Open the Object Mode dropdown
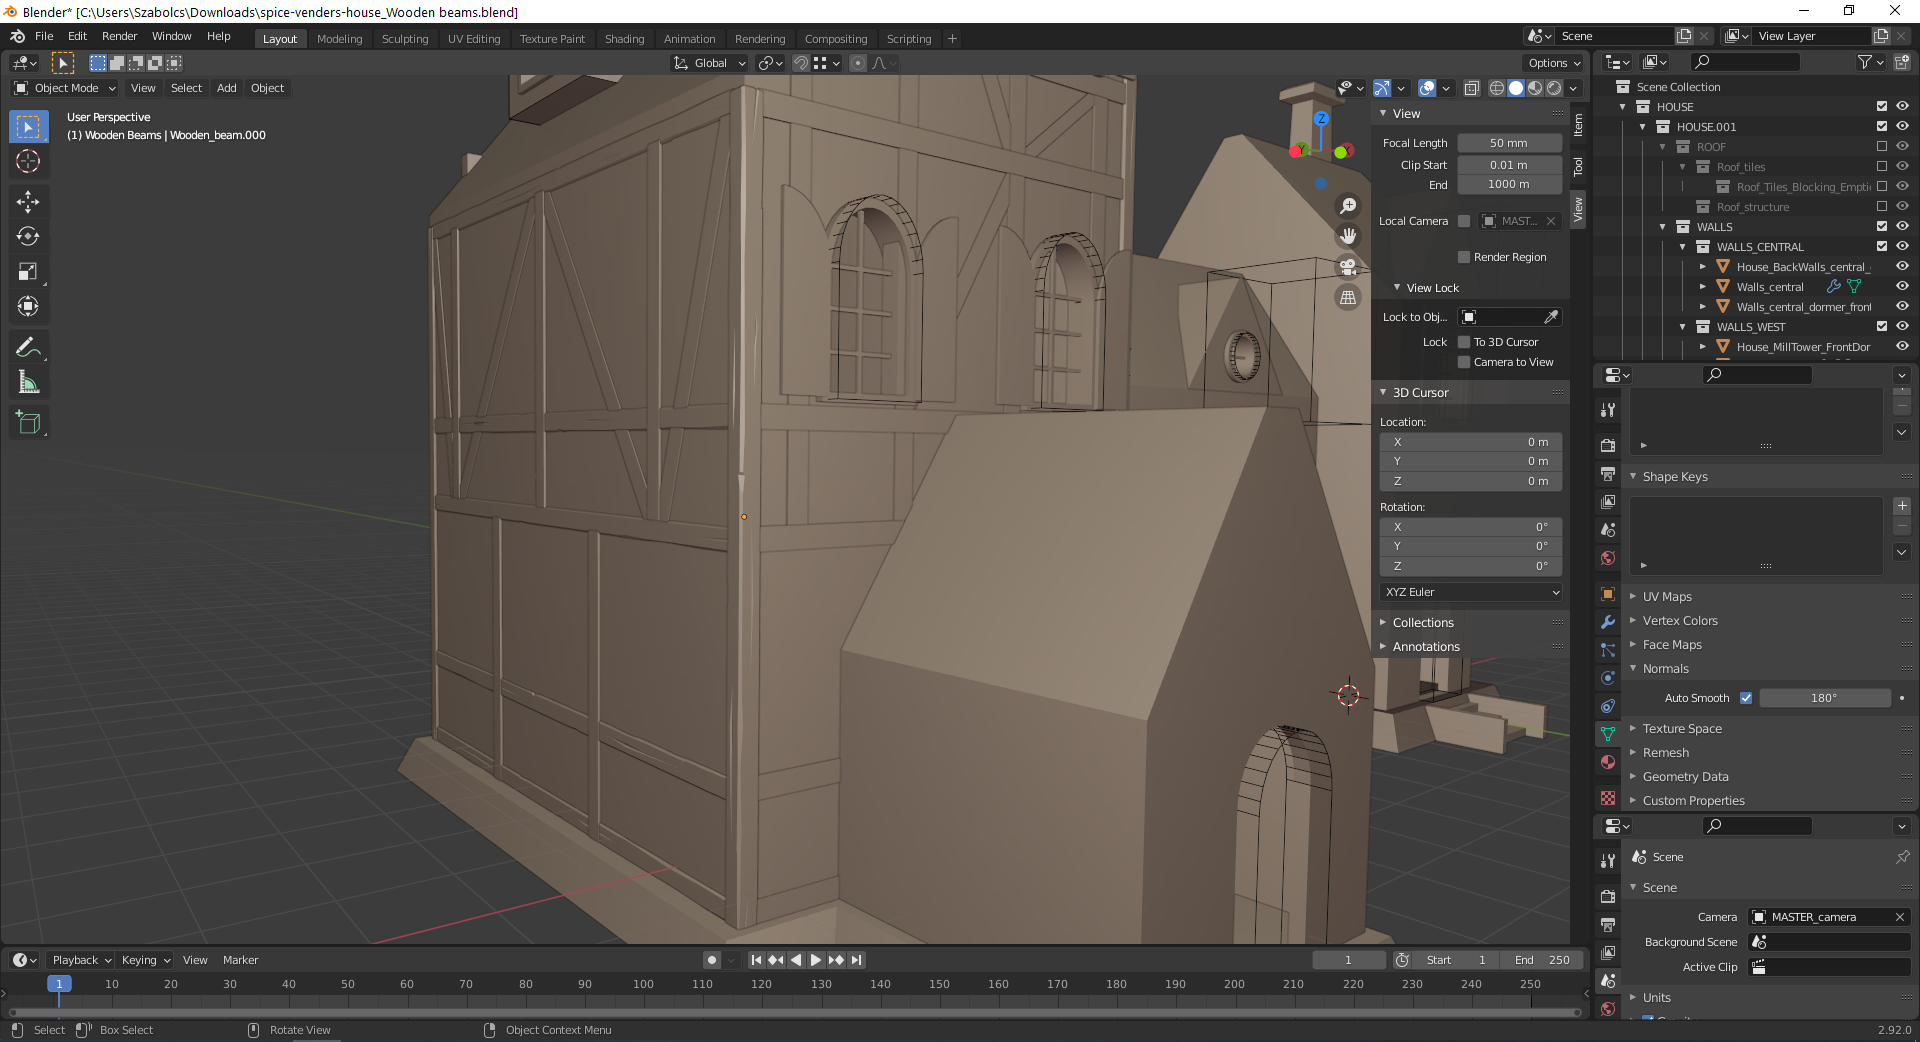This screenshot has height=1042, width=1920. pyautogui.click(x=66, y=88)
